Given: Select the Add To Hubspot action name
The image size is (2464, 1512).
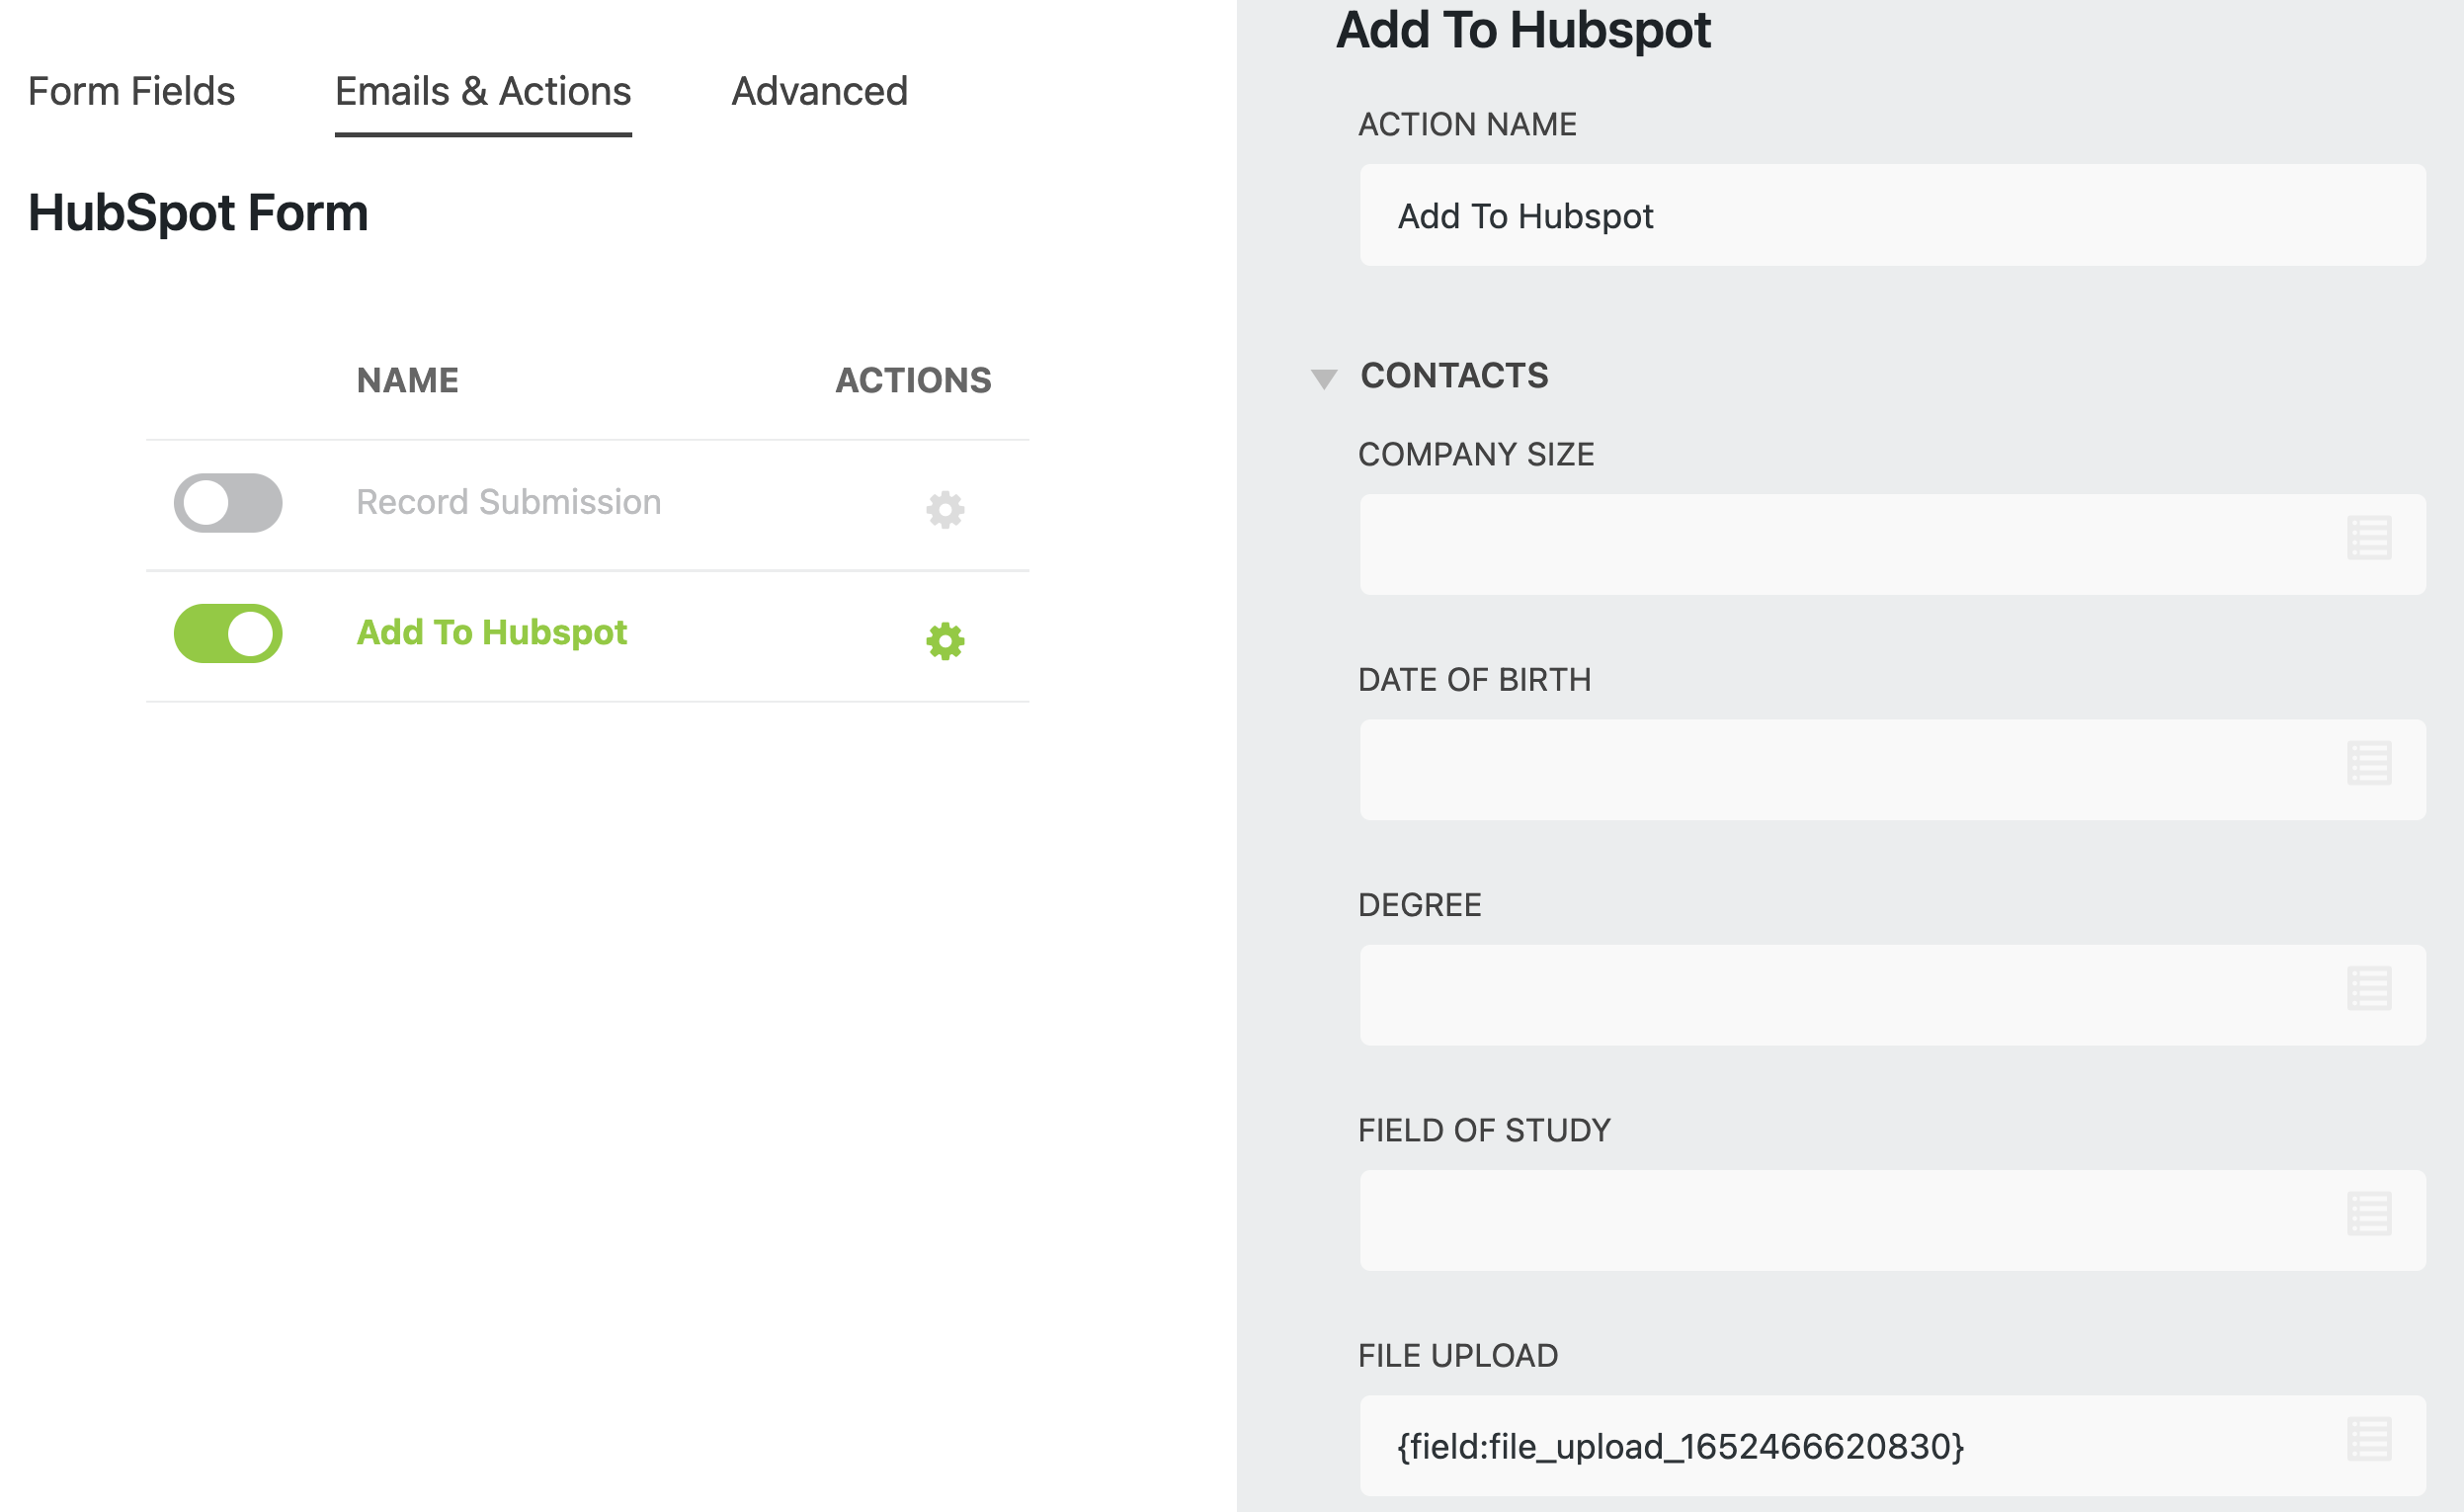Looking at the screenshot, I should [491, 632].
